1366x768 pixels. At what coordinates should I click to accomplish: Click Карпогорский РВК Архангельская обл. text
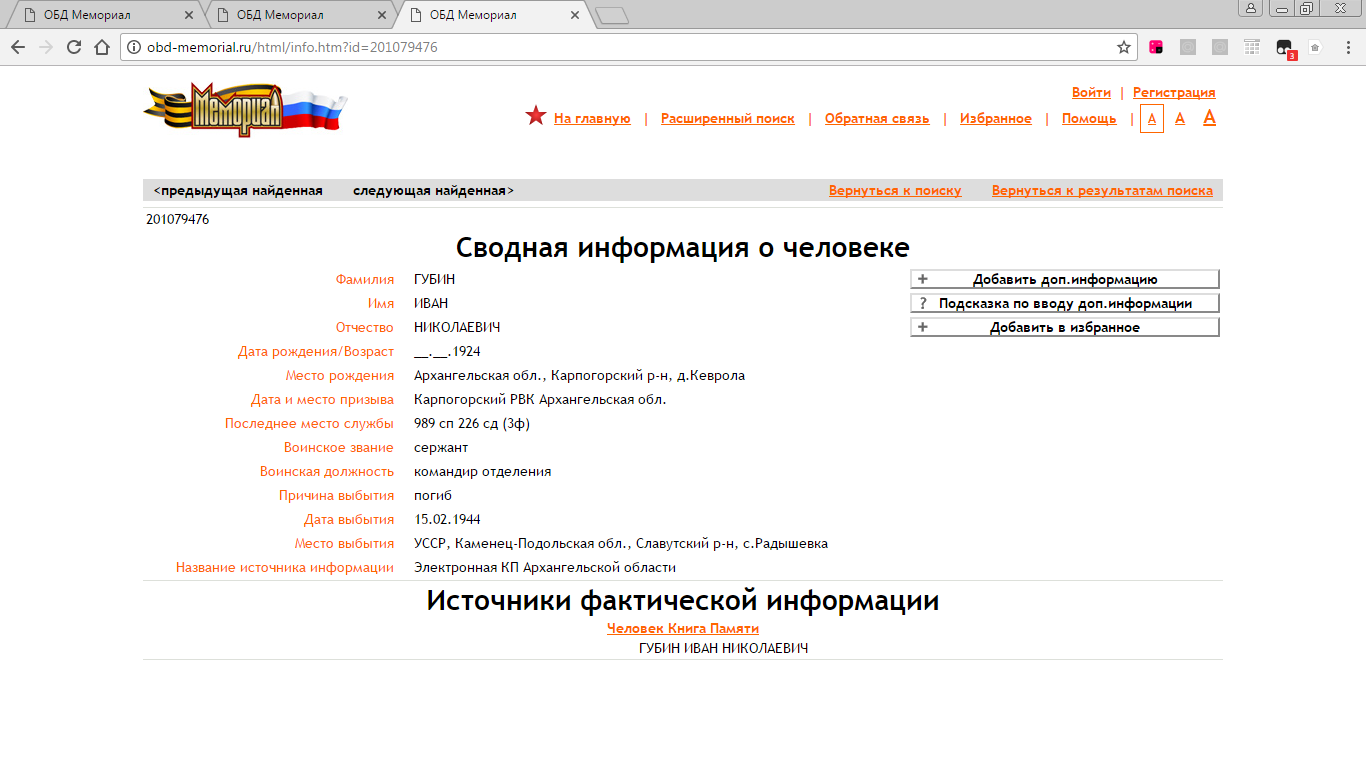click(x=540, y=399)
